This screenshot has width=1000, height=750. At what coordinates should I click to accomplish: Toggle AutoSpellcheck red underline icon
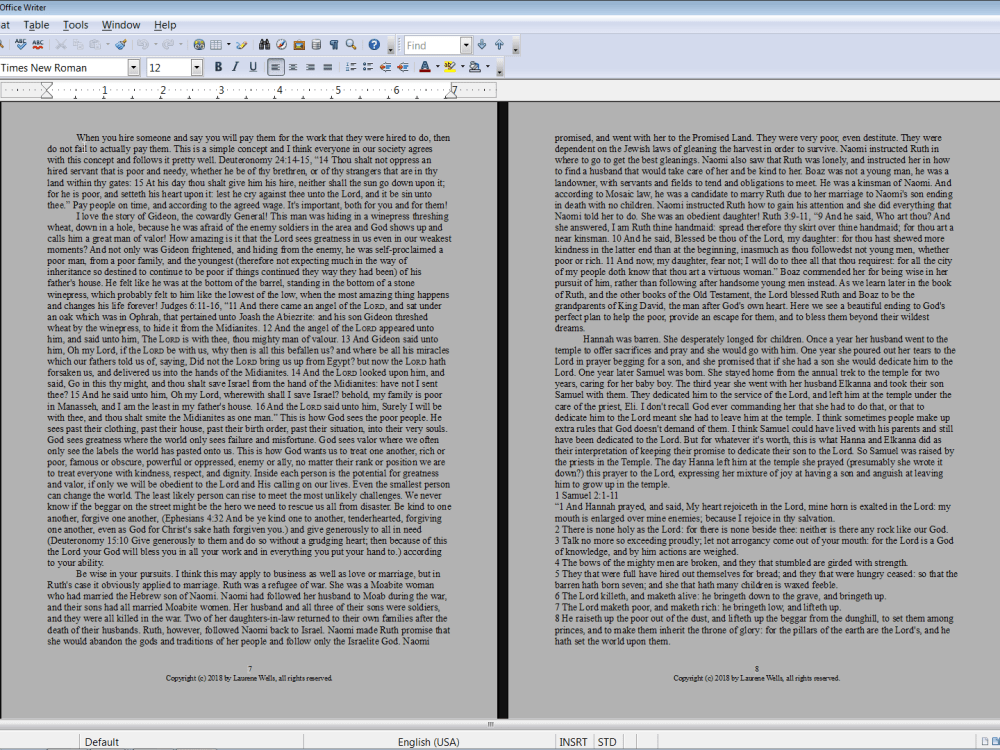pos(38,45)
